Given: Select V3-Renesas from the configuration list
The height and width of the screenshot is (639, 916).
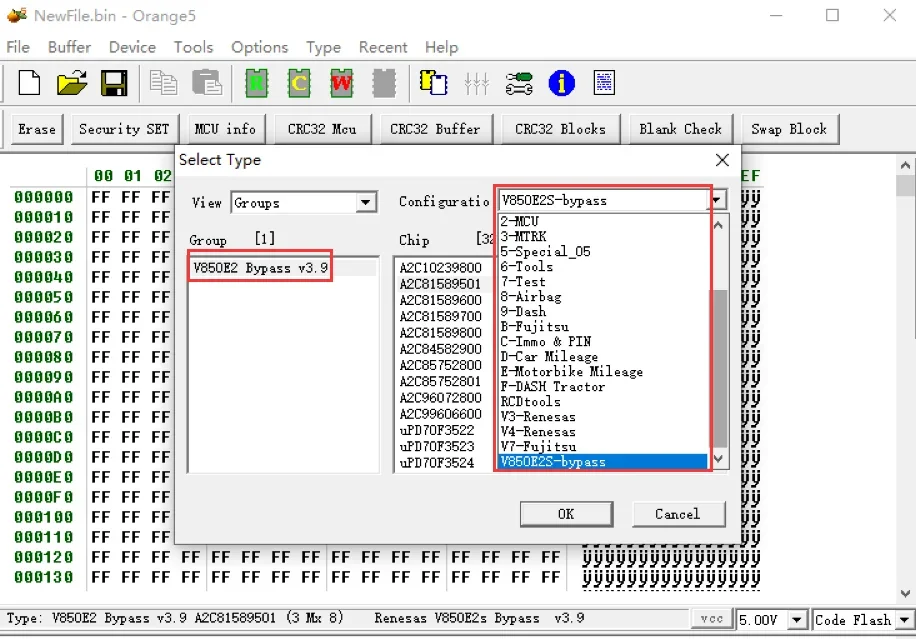Looking at the screenshot, I should [538, 417].
